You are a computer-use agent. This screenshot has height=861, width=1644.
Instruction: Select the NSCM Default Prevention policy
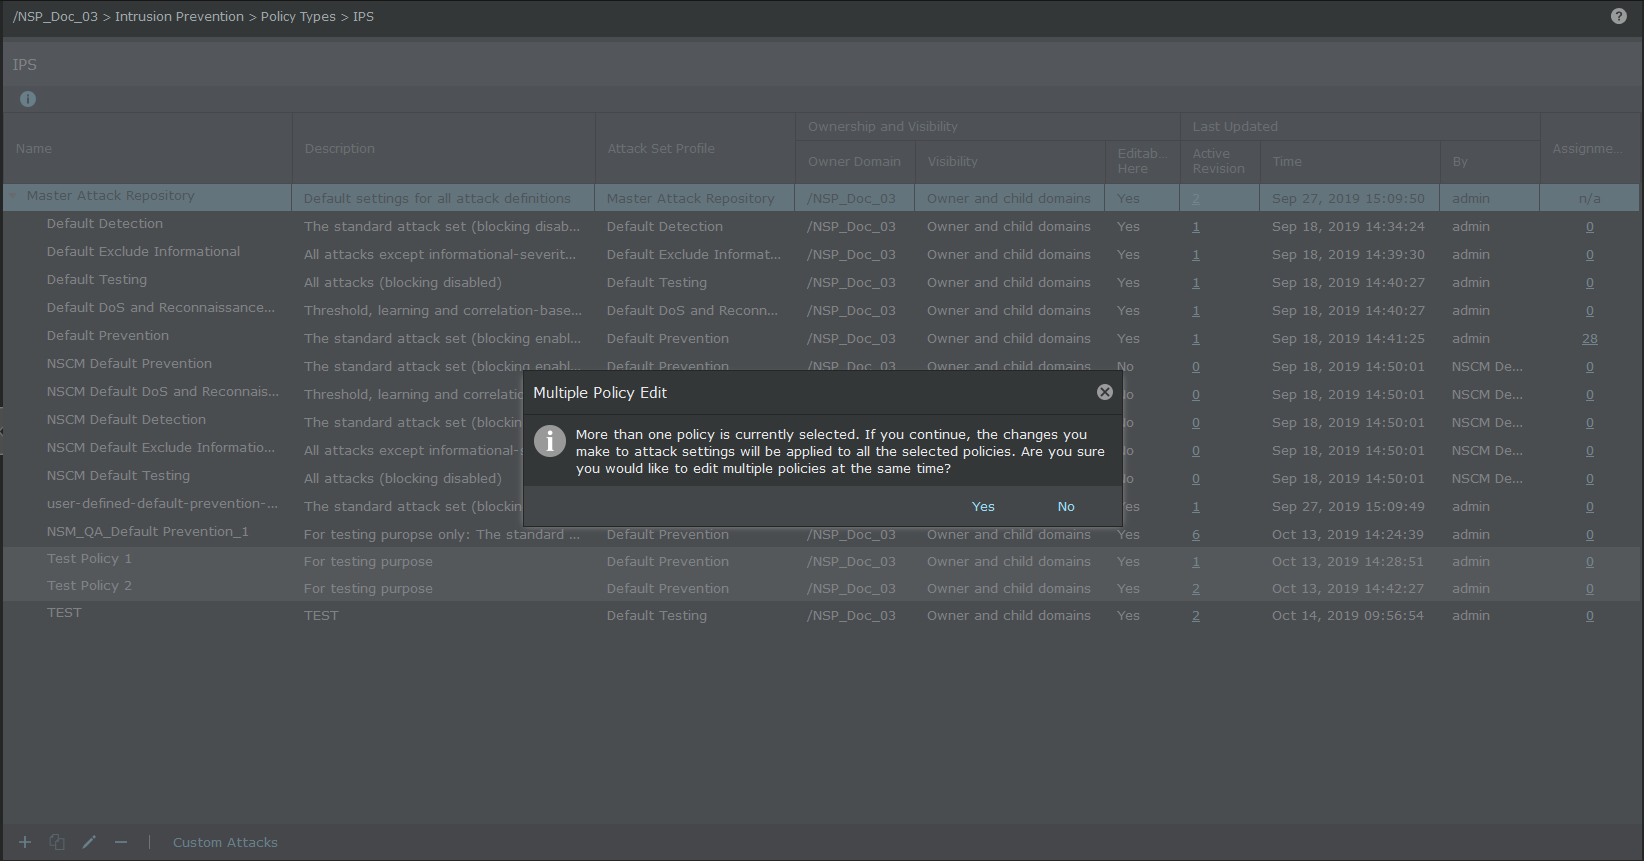(129, 364)
